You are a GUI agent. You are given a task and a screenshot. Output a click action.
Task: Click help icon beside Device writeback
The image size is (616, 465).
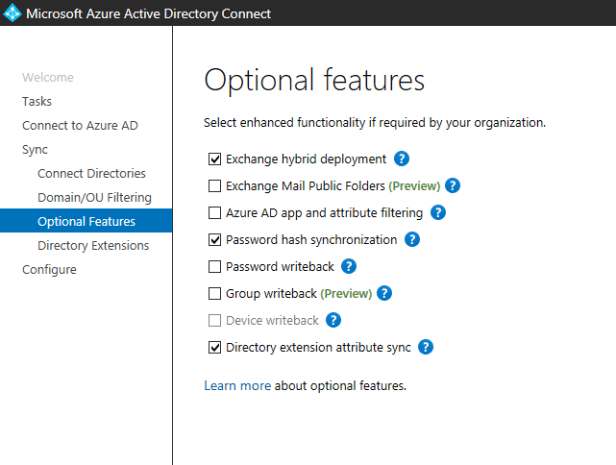(x=334, y=321)
